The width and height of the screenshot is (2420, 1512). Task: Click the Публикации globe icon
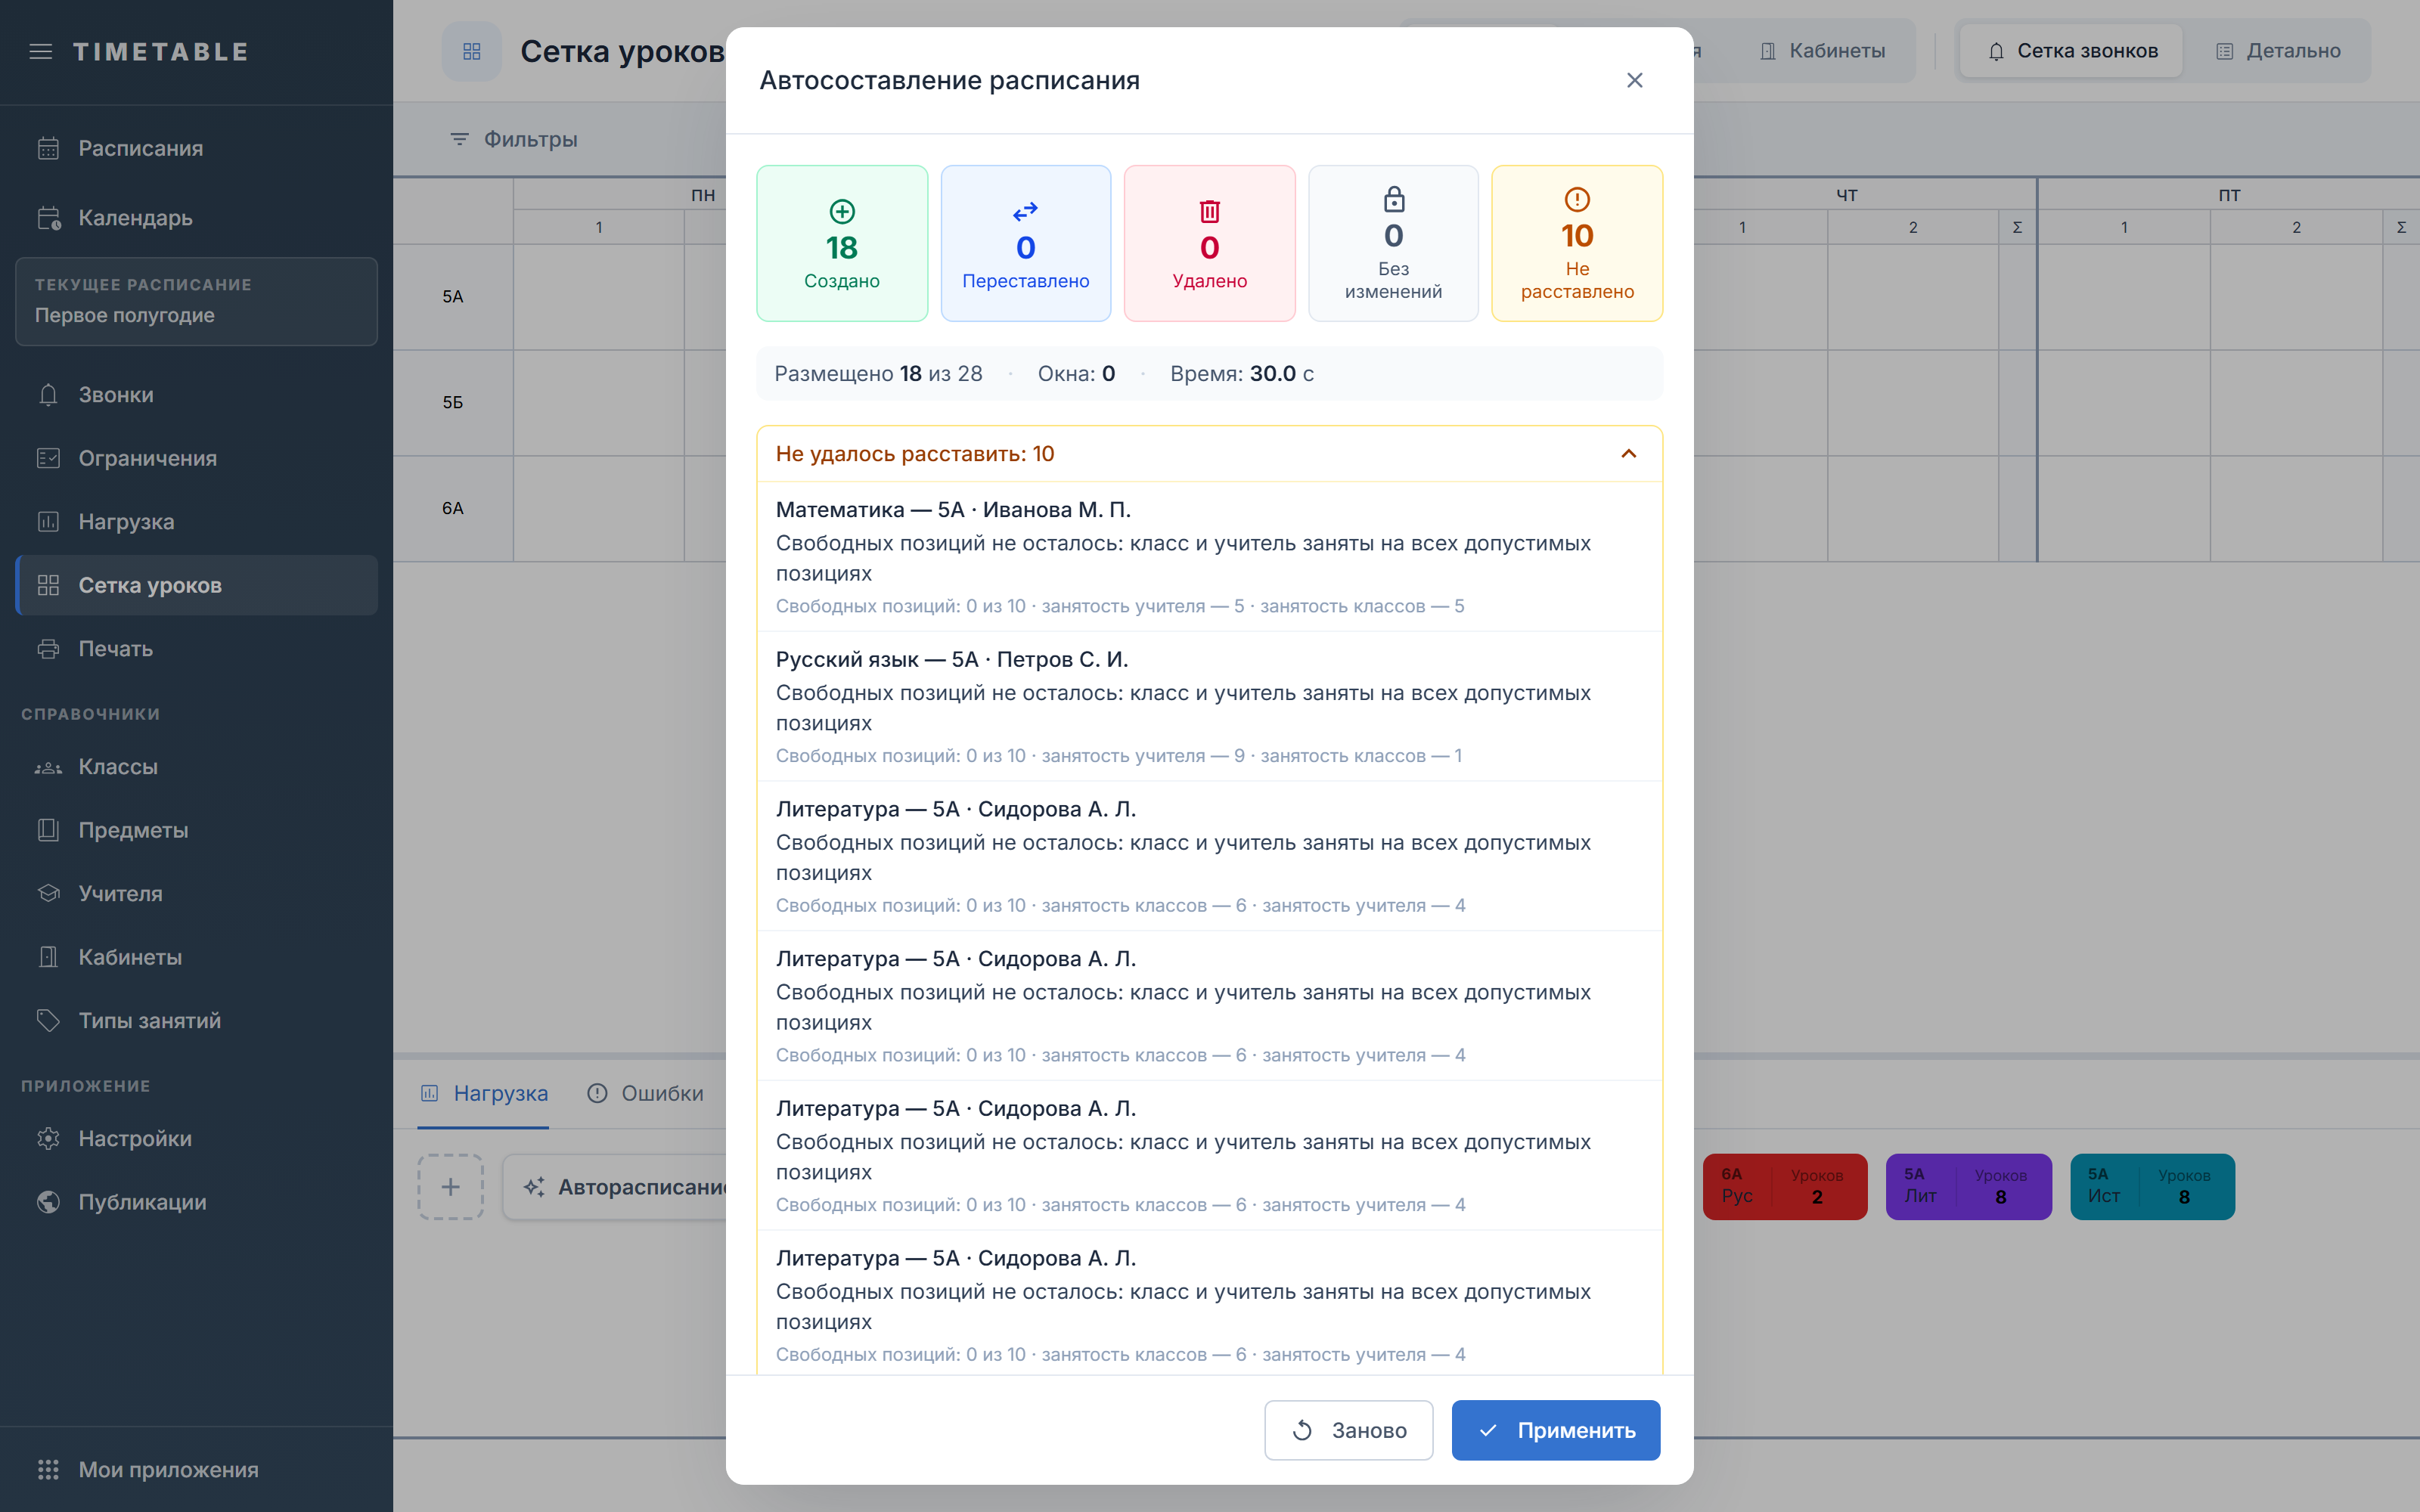coord(48,1202)
